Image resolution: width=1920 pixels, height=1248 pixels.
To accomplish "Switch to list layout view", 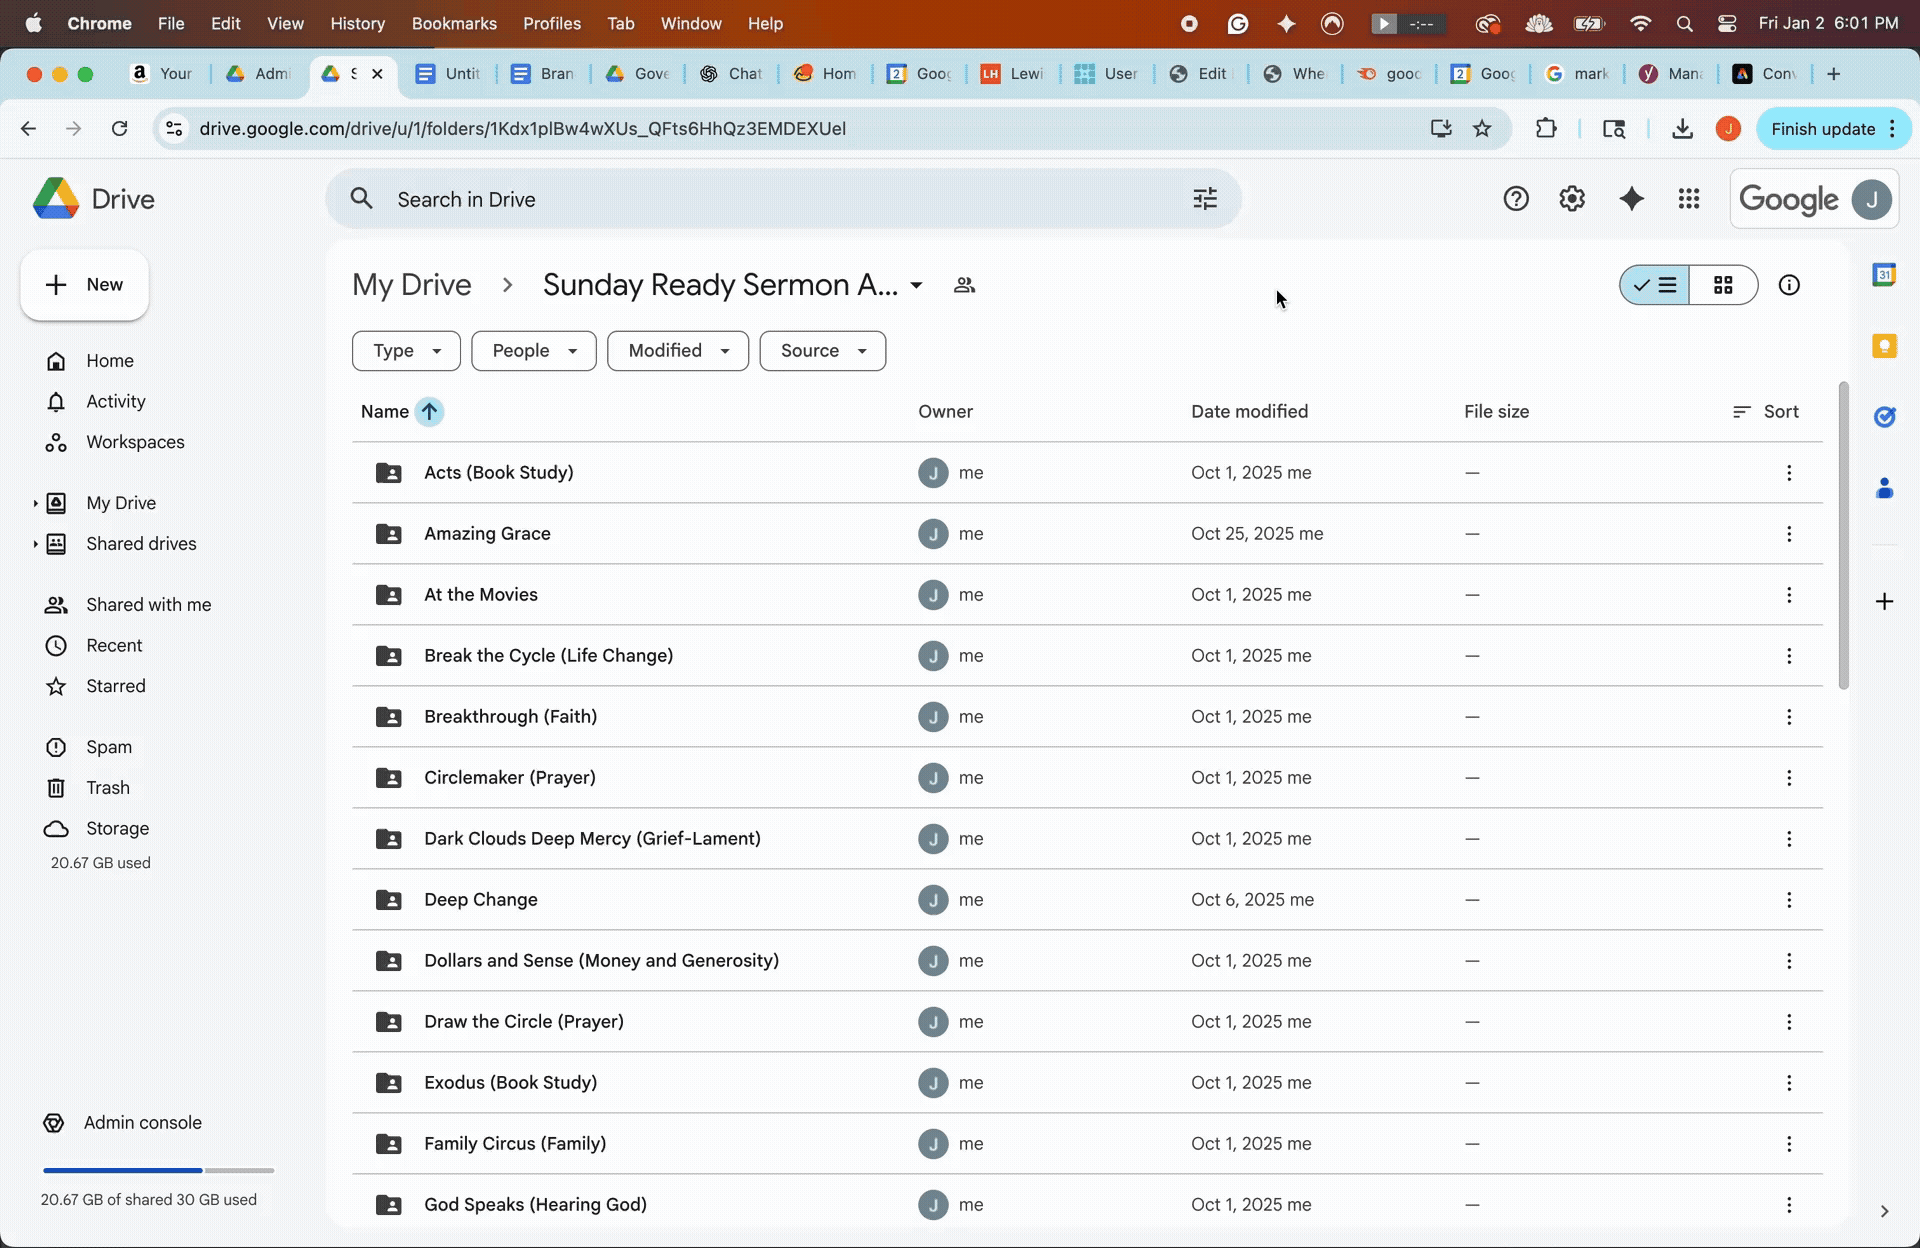I will (x=1656, y=285).
